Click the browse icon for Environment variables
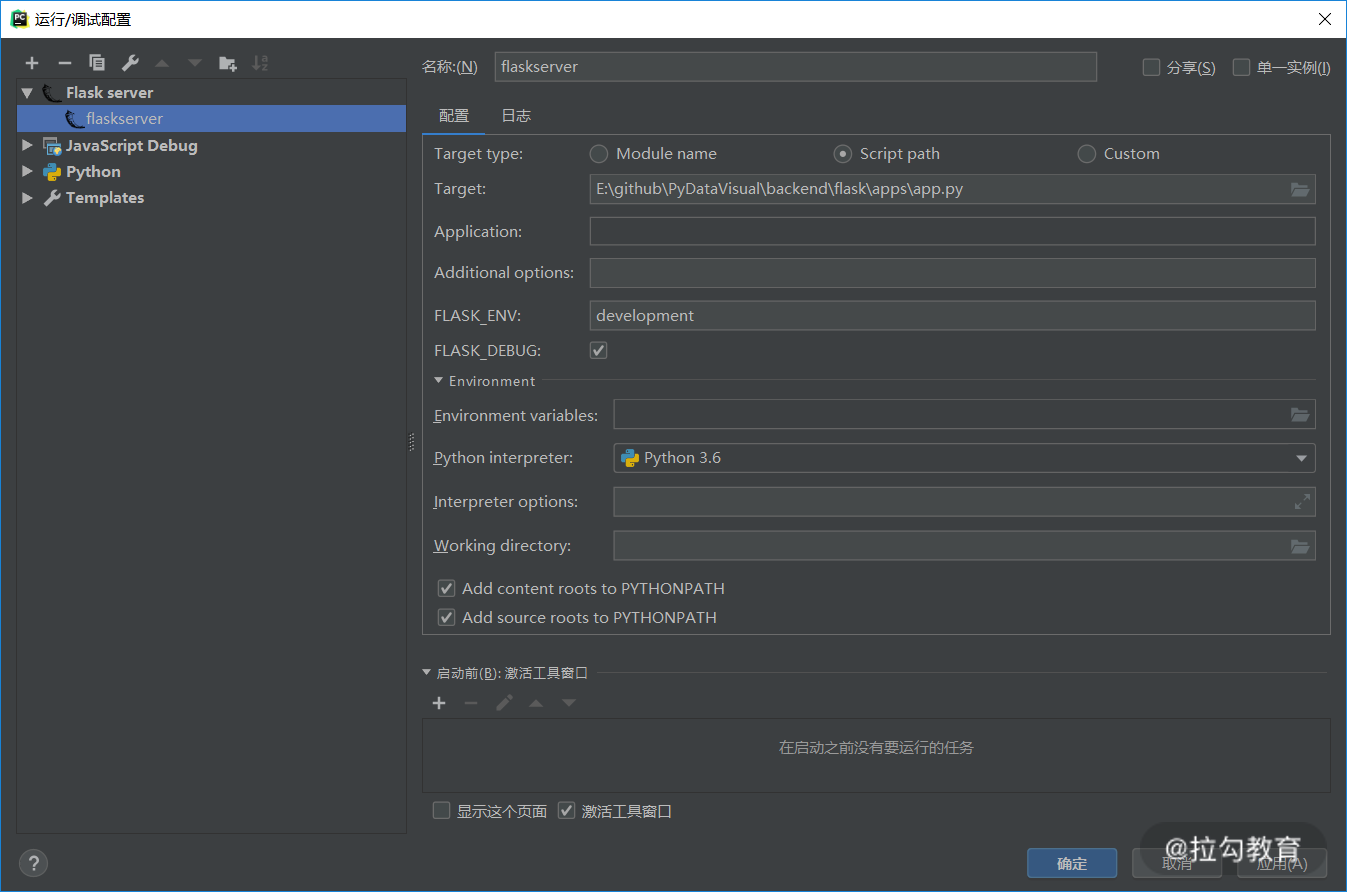 (x=1300, y=415)
